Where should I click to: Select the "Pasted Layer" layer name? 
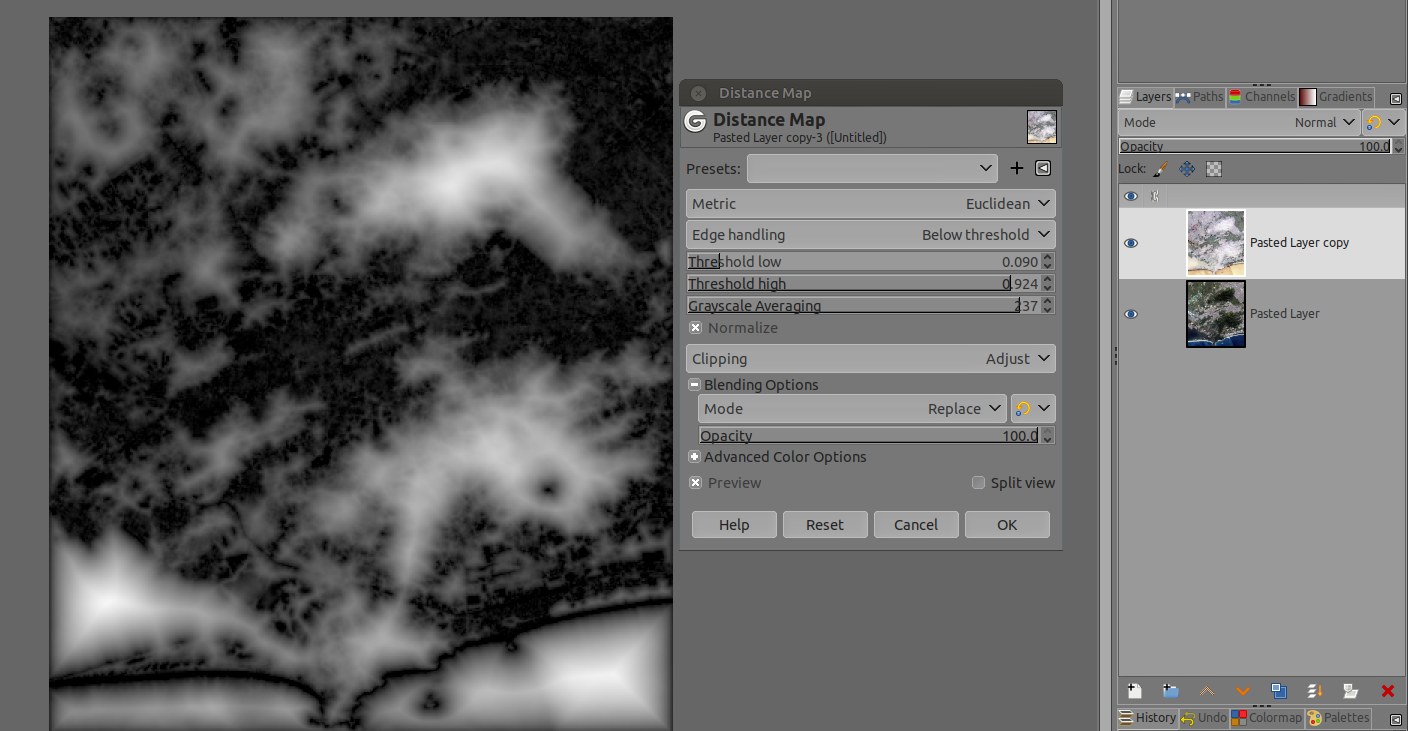(1285, 314)
